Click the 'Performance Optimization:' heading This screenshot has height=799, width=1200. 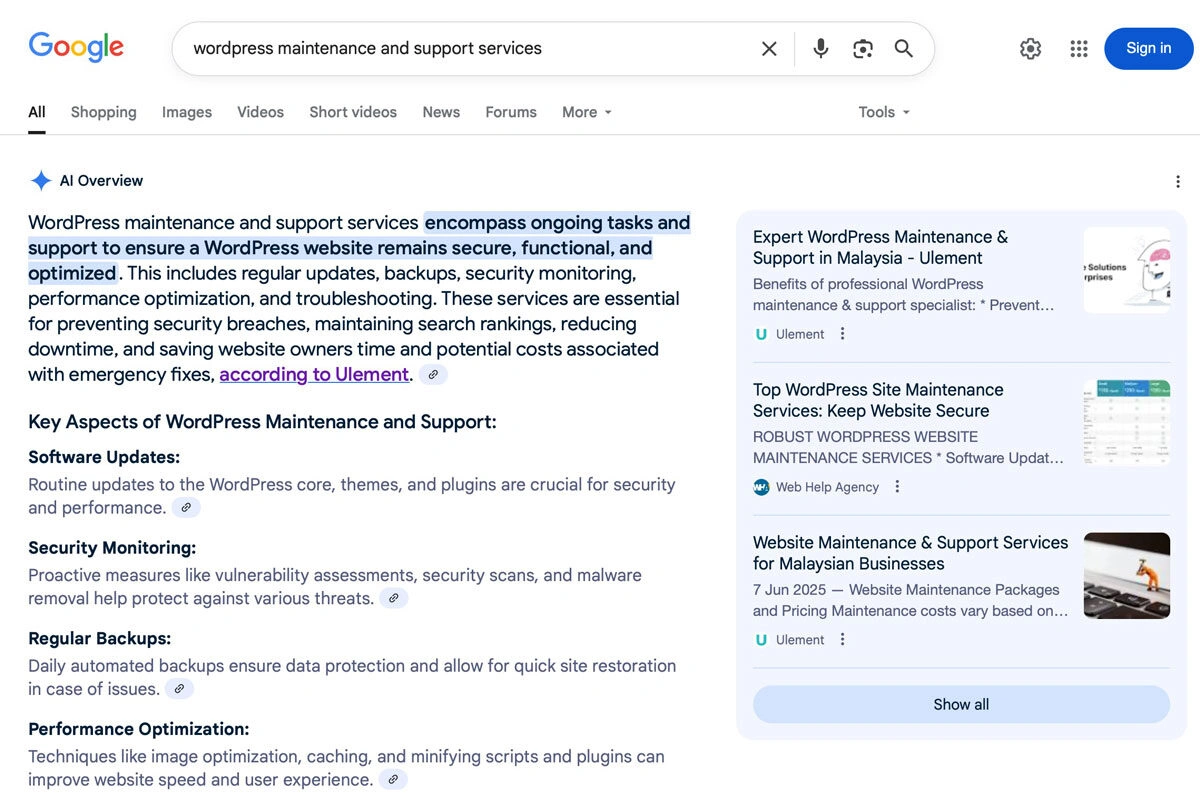139,729
